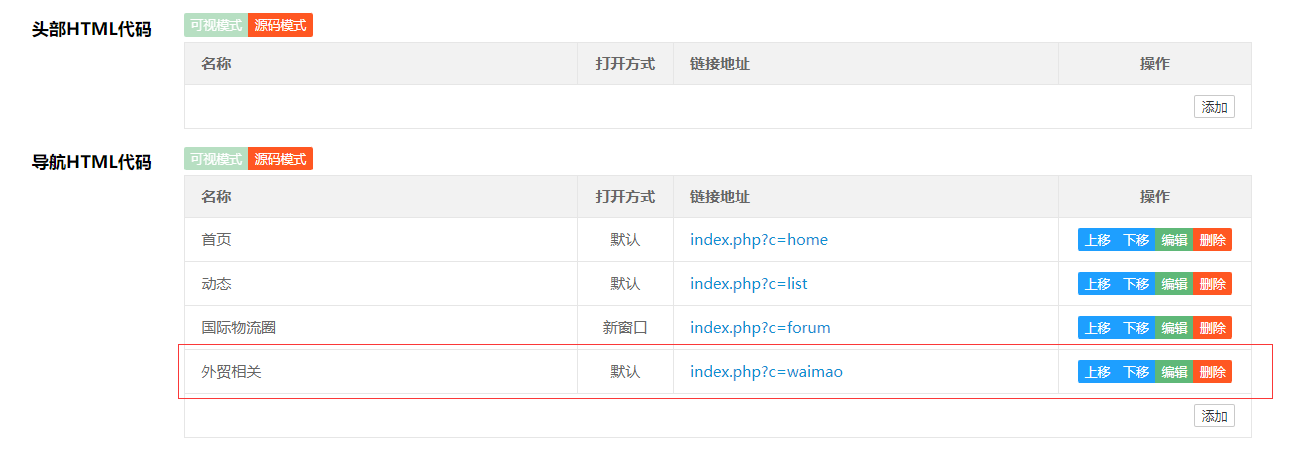This screenshot has height=450, width=1293.
Task: Open the index.php?c=home link
Action: coord(759,240)
